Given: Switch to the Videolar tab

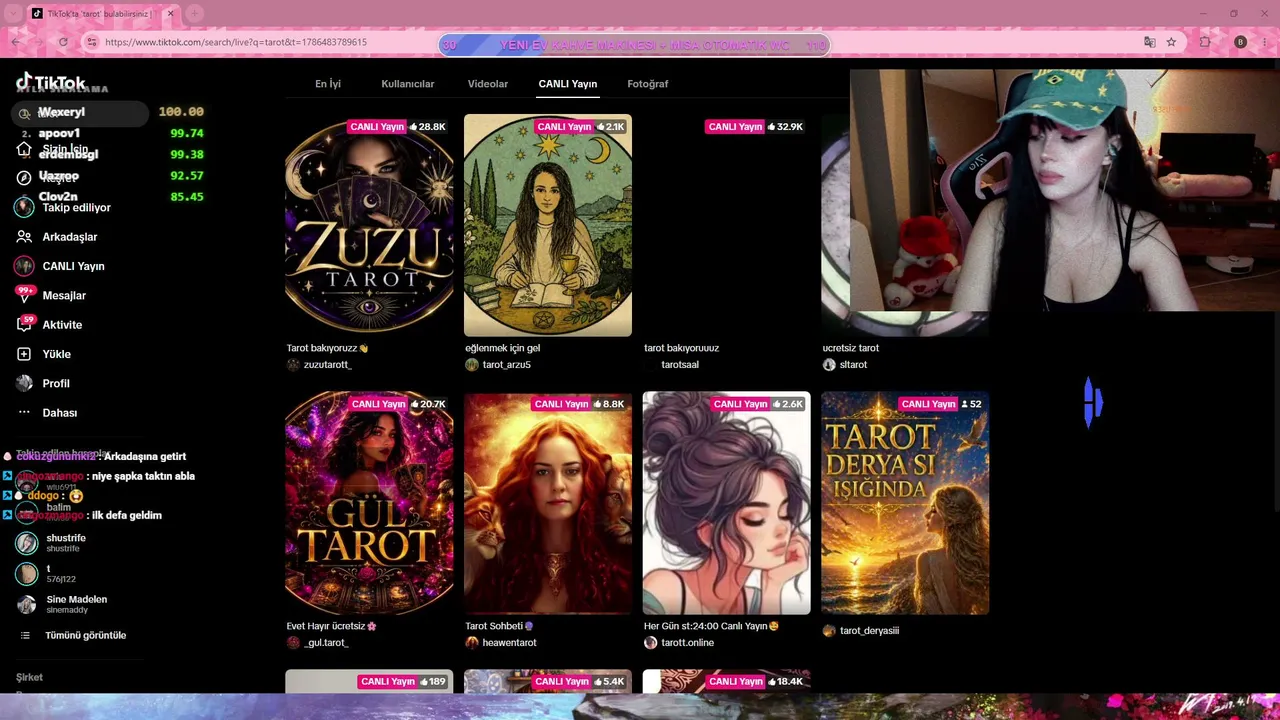Looking at the screenshot, I should (x=488, y=84).
